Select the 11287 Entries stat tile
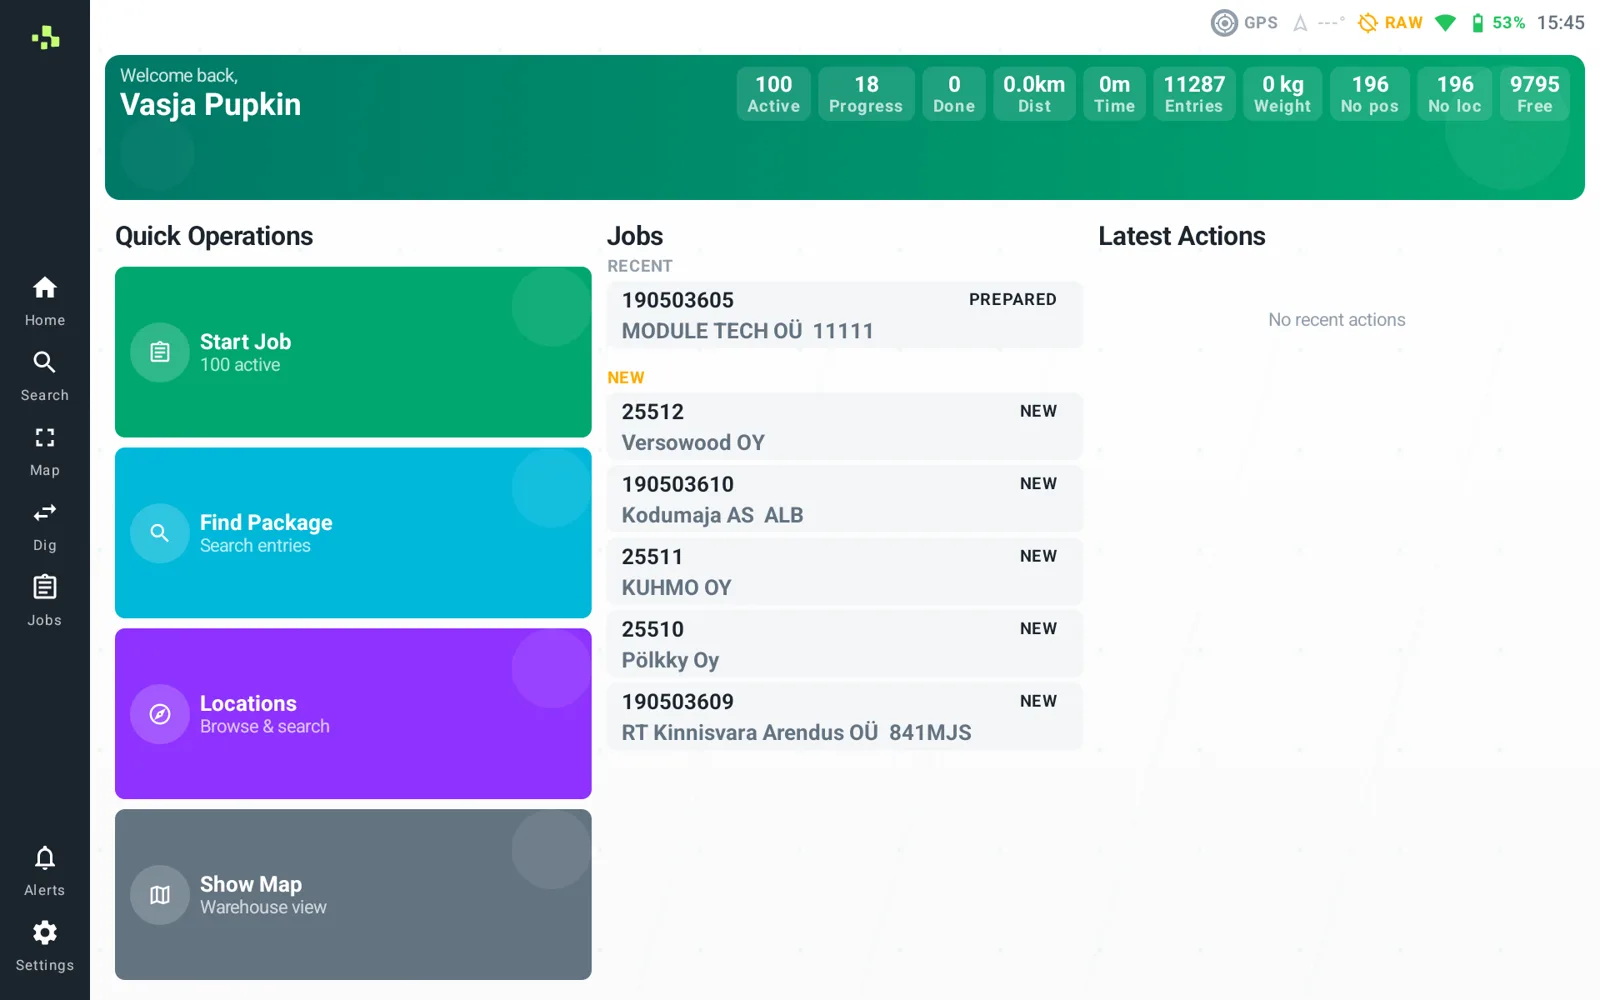Viewport: 1600px width, 1000px height. 1194,94
